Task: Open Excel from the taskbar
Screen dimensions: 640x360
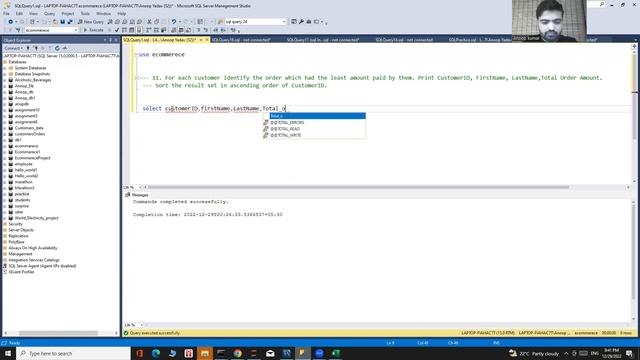Action: [336, 353]
